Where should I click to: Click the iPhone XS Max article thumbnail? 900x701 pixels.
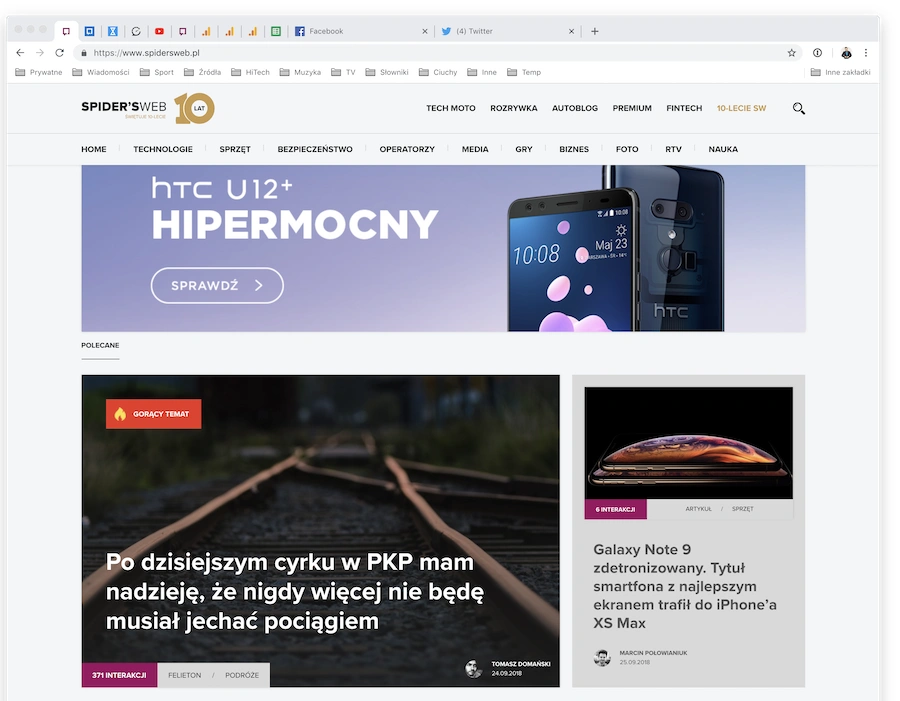click(689, 443)
